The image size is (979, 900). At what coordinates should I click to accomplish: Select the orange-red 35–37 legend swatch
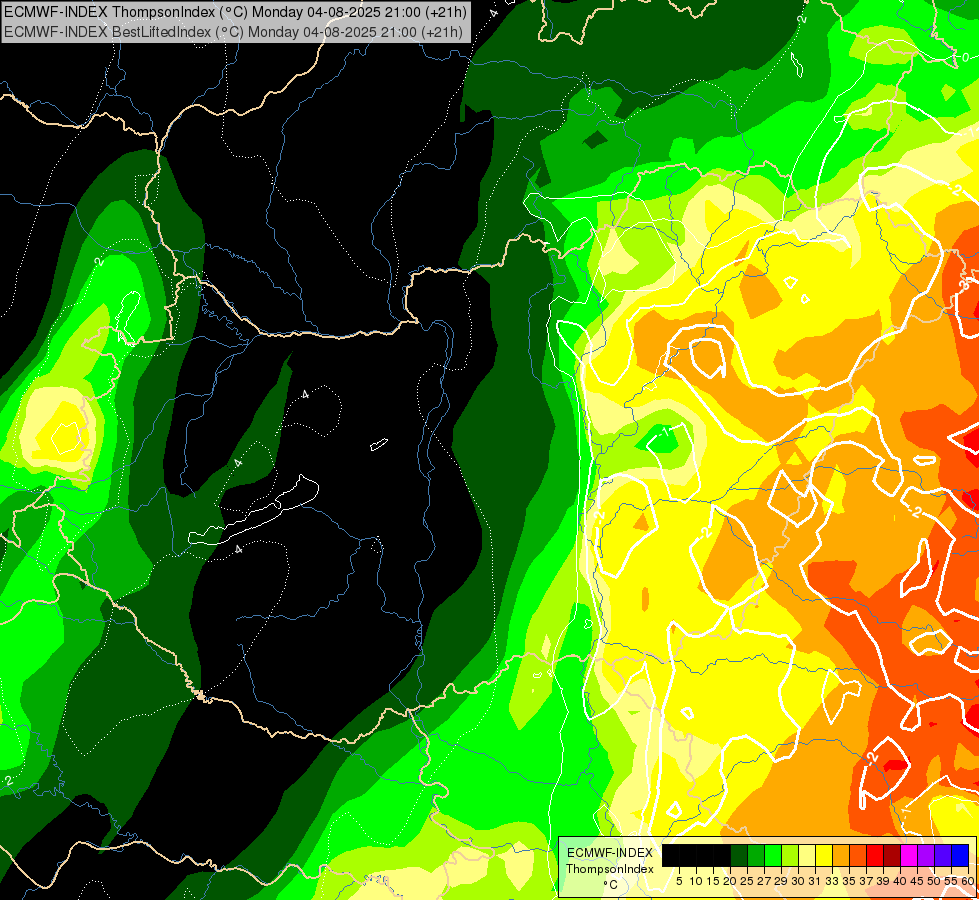point(858,855)
